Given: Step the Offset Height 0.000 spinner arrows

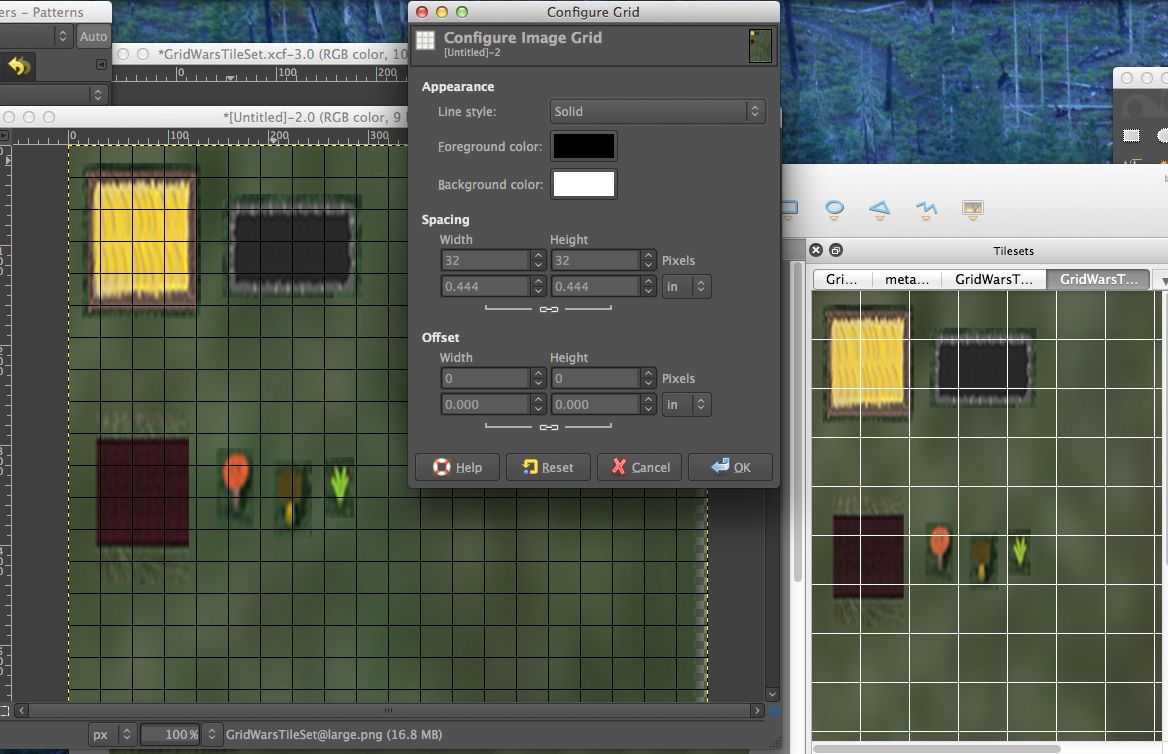Looking at the screenshot, I should (648, 404).
